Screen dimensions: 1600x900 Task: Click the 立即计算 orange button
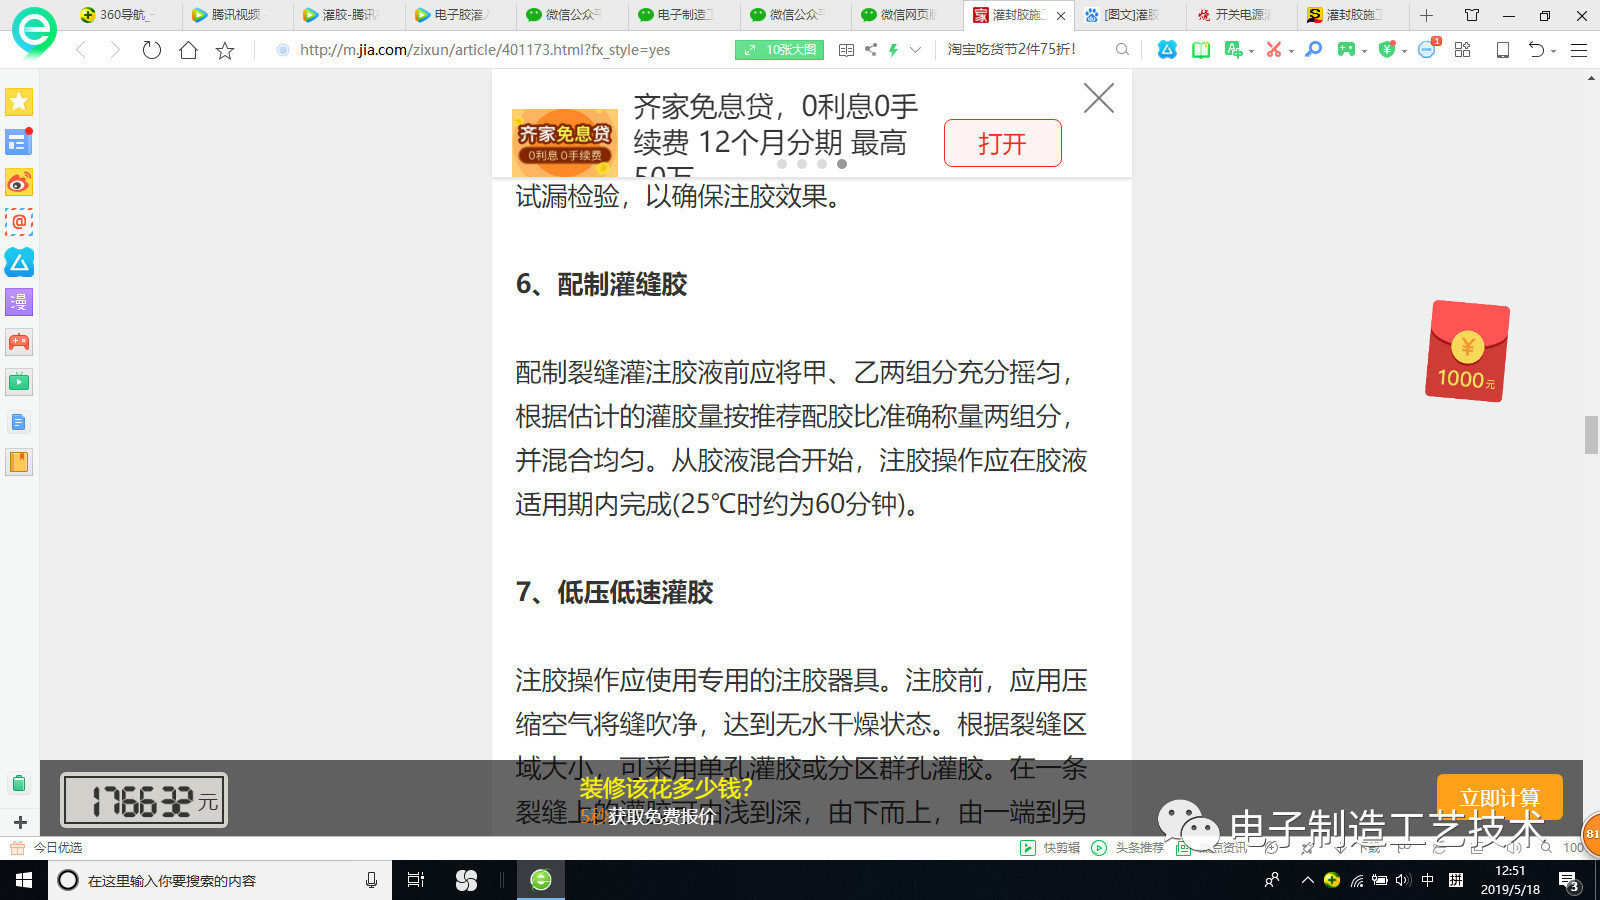point(1499,797)
